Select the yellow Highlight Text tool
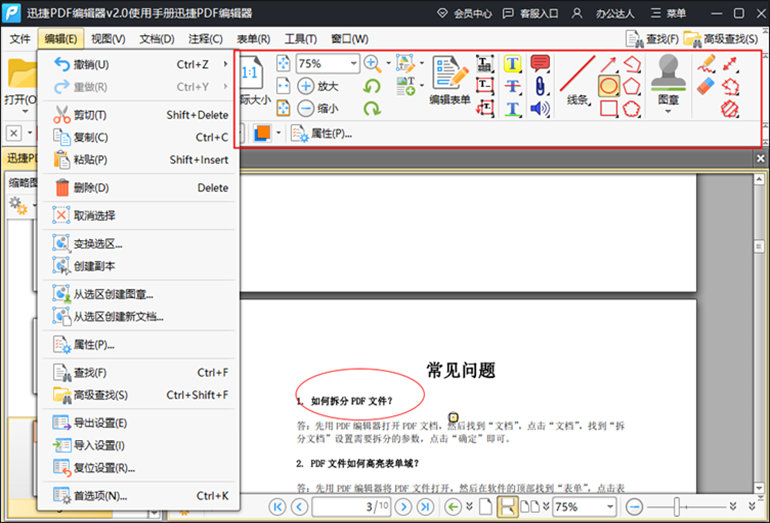The image size is (770, 523). (512, 64)
